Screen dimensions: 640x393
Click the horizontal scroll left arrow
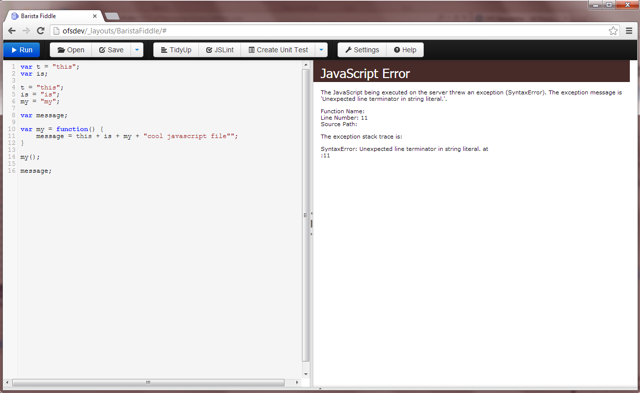click(7, 382)
